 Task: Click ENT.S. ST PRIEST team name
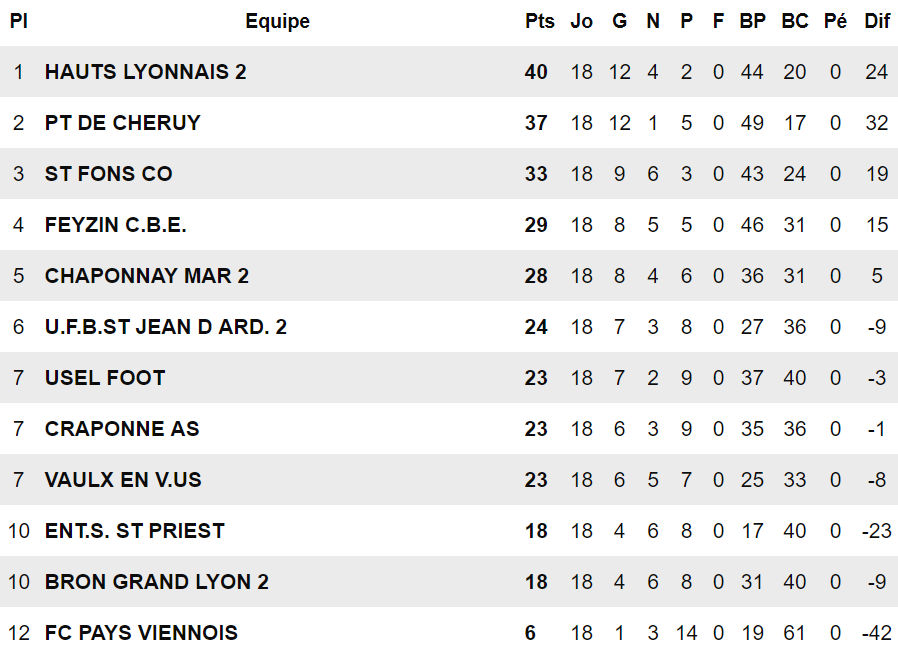134,531
